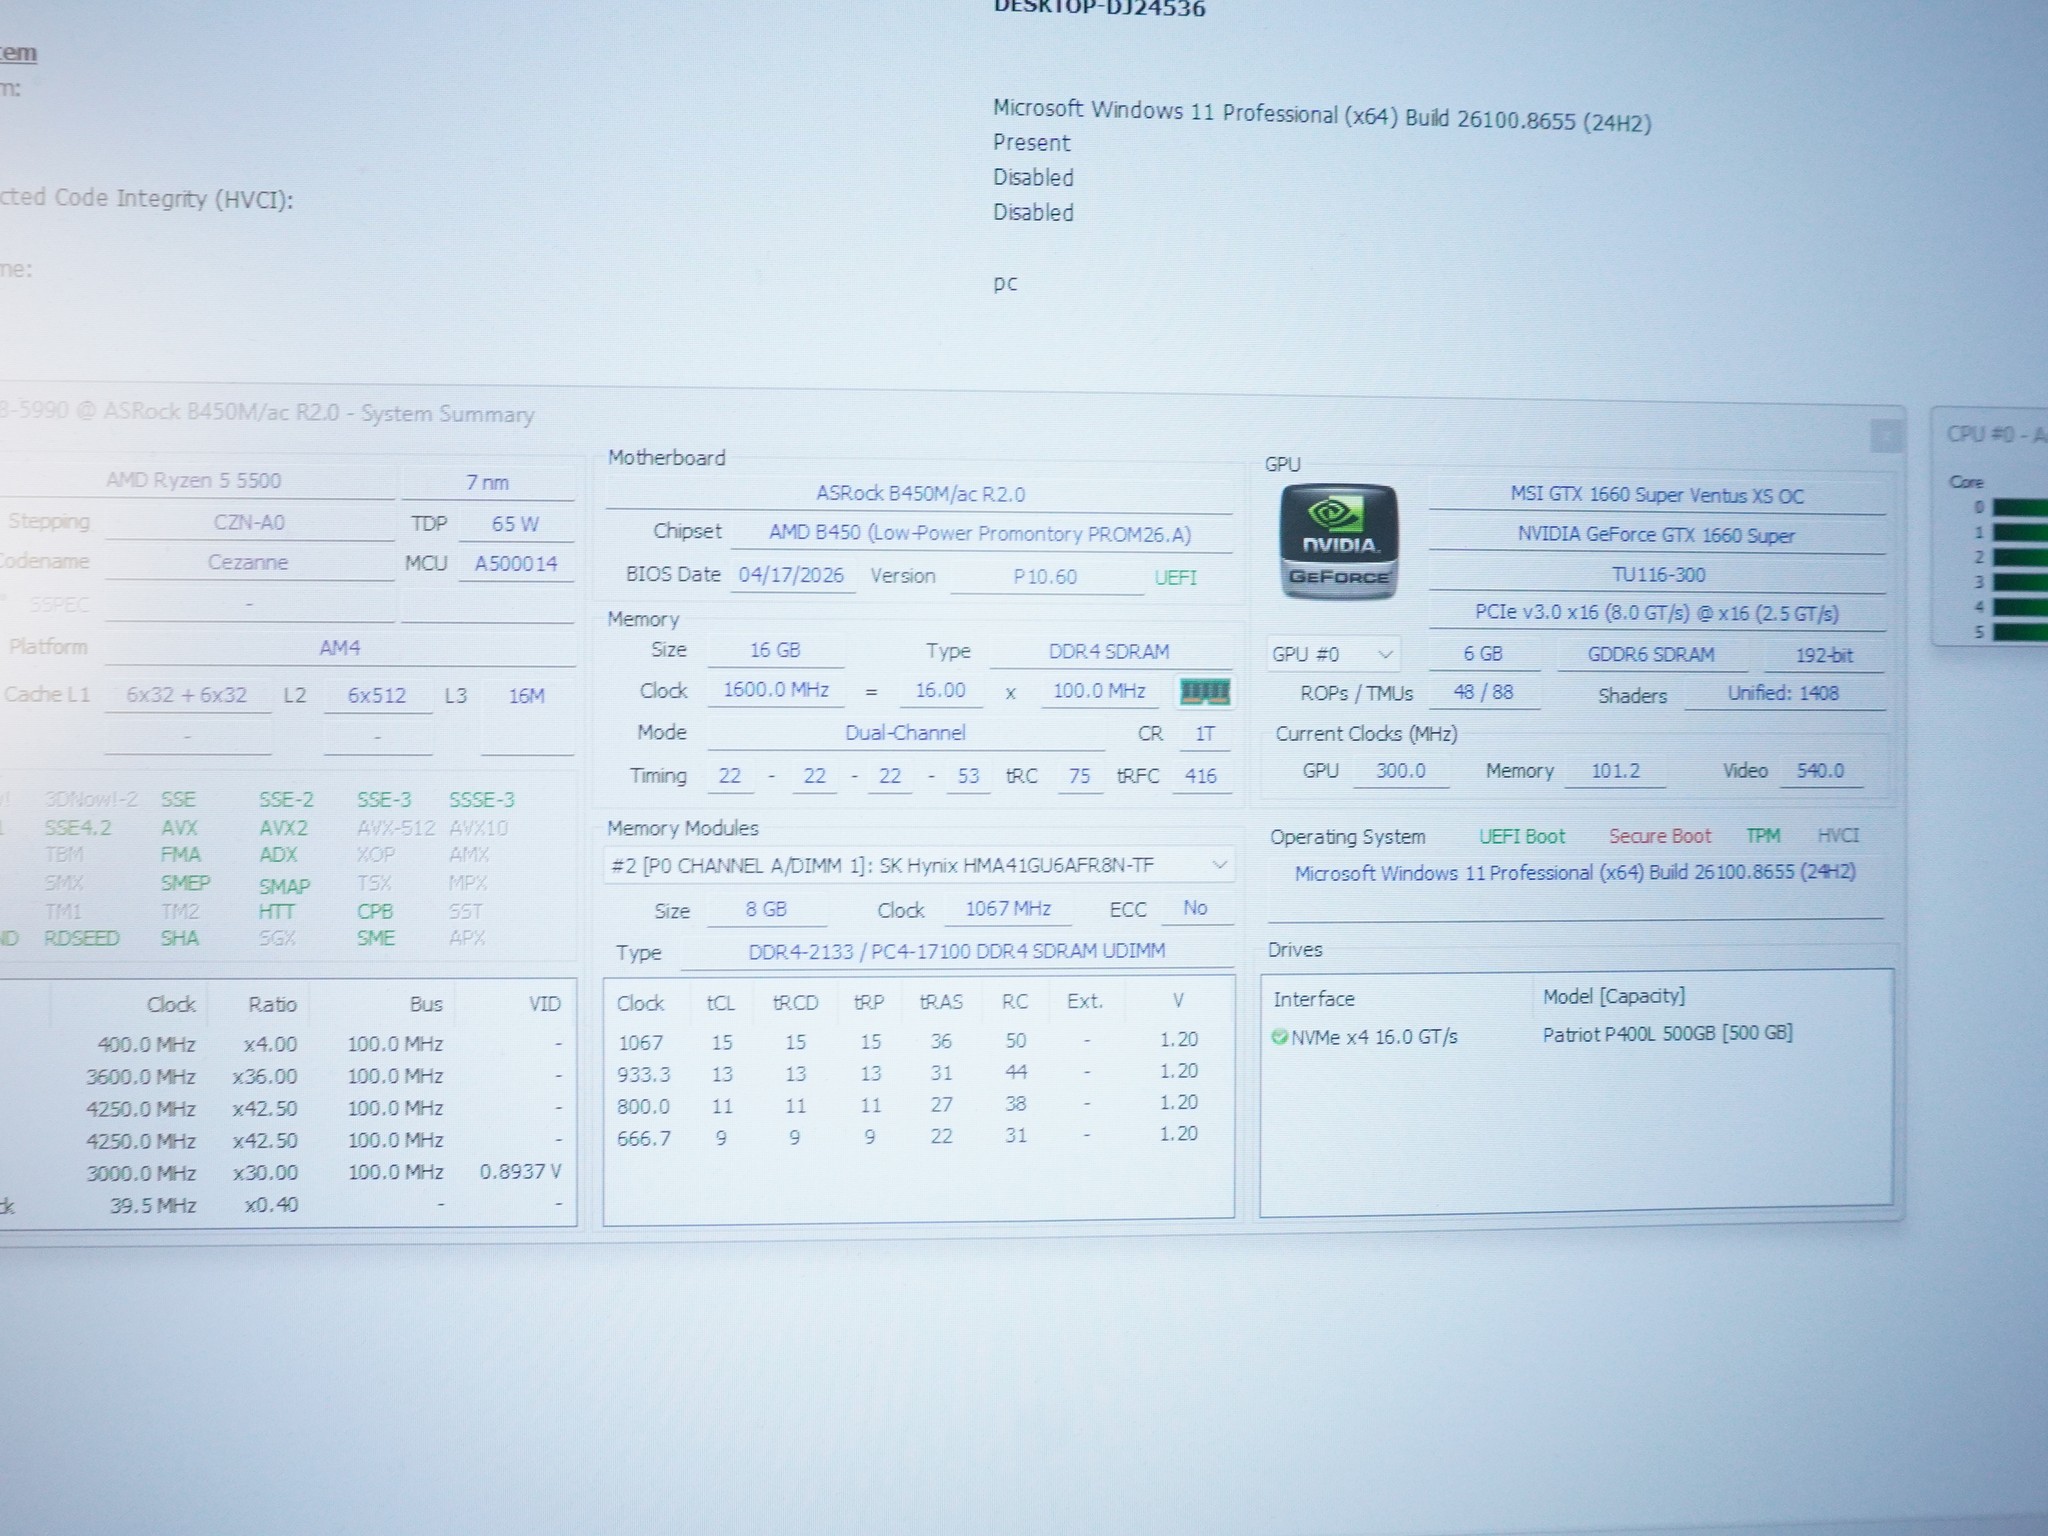The height and width of the screenshot is (1536, 2048).
Task: Click the NVMe x4 16.0 GT/s interface entry
Action: pyautogui.click(x=1374, y=1037)
